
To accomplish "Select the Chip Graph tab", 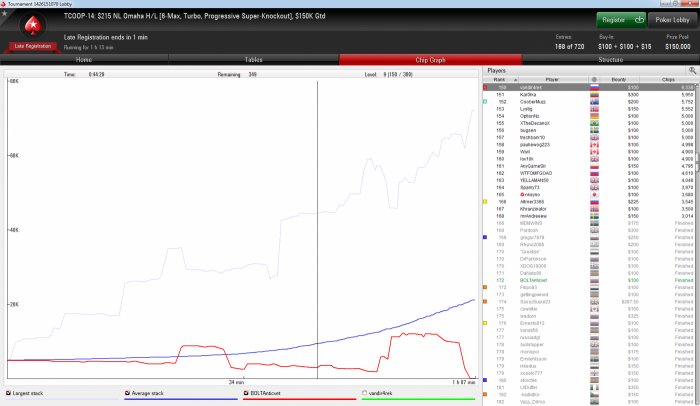I will 430,59.
